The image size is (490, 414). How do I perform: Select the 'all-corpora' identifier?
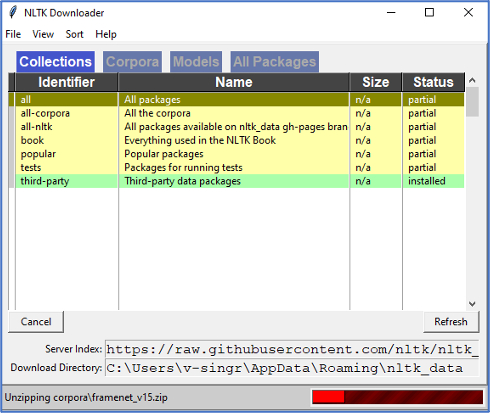click(x=45, y=113)
